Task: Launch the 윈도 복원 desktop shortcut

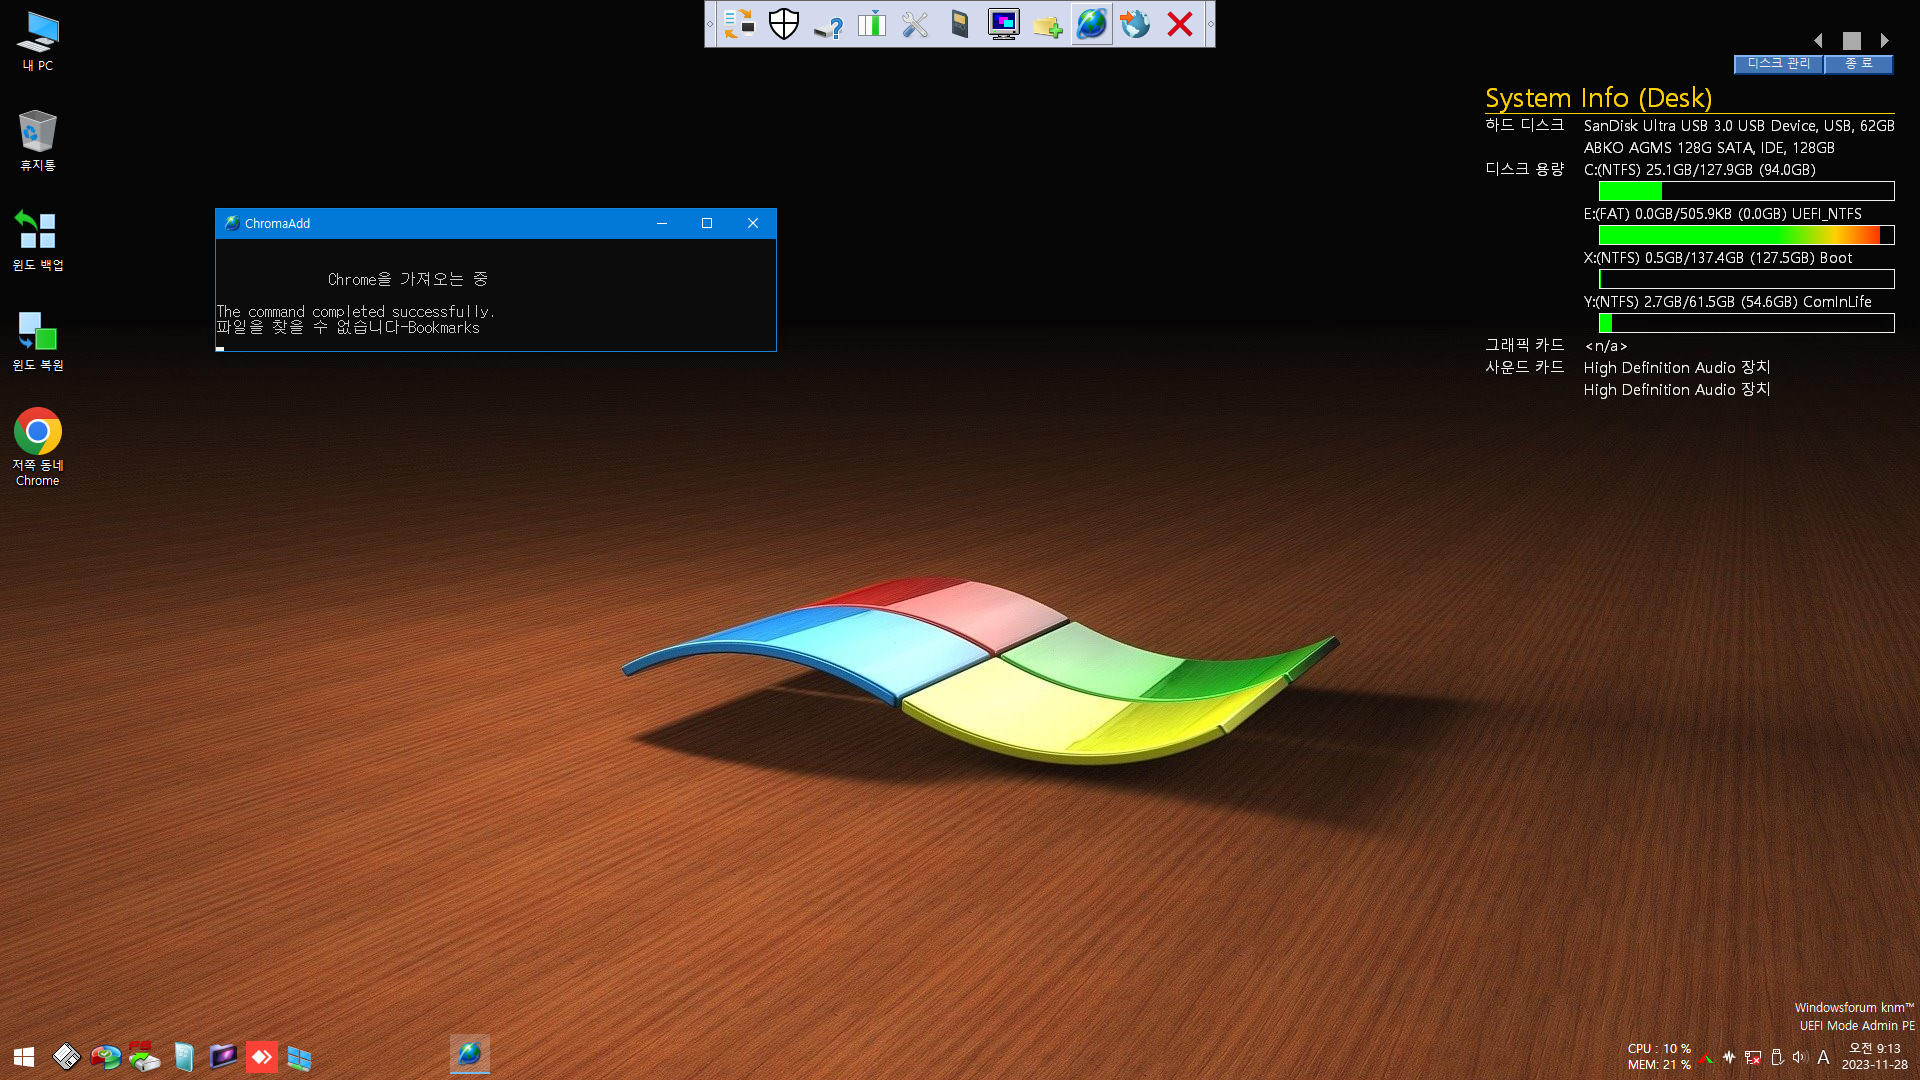Action: 38,341
